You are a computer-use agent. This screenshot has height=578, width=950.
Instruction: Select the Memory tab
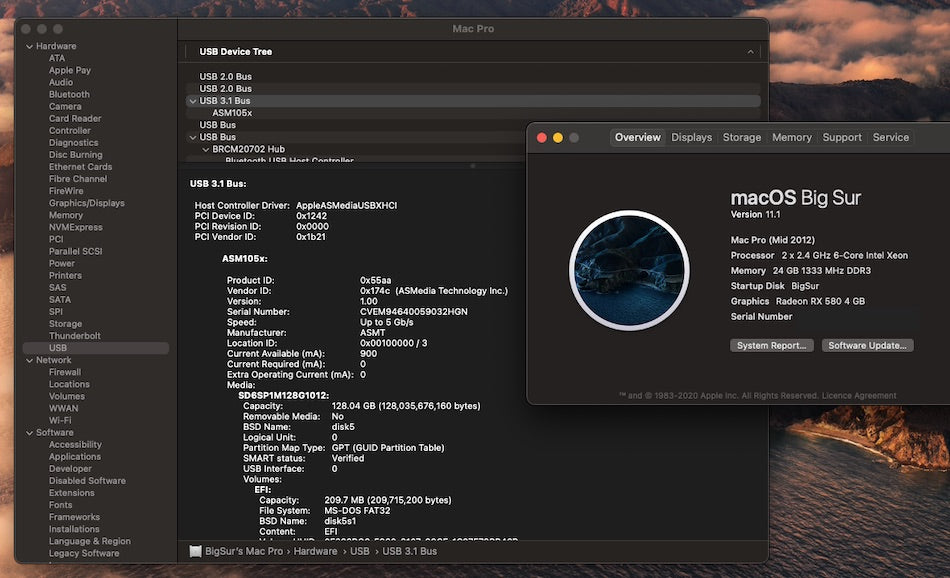pyautogui.click(x=791, y=138)
